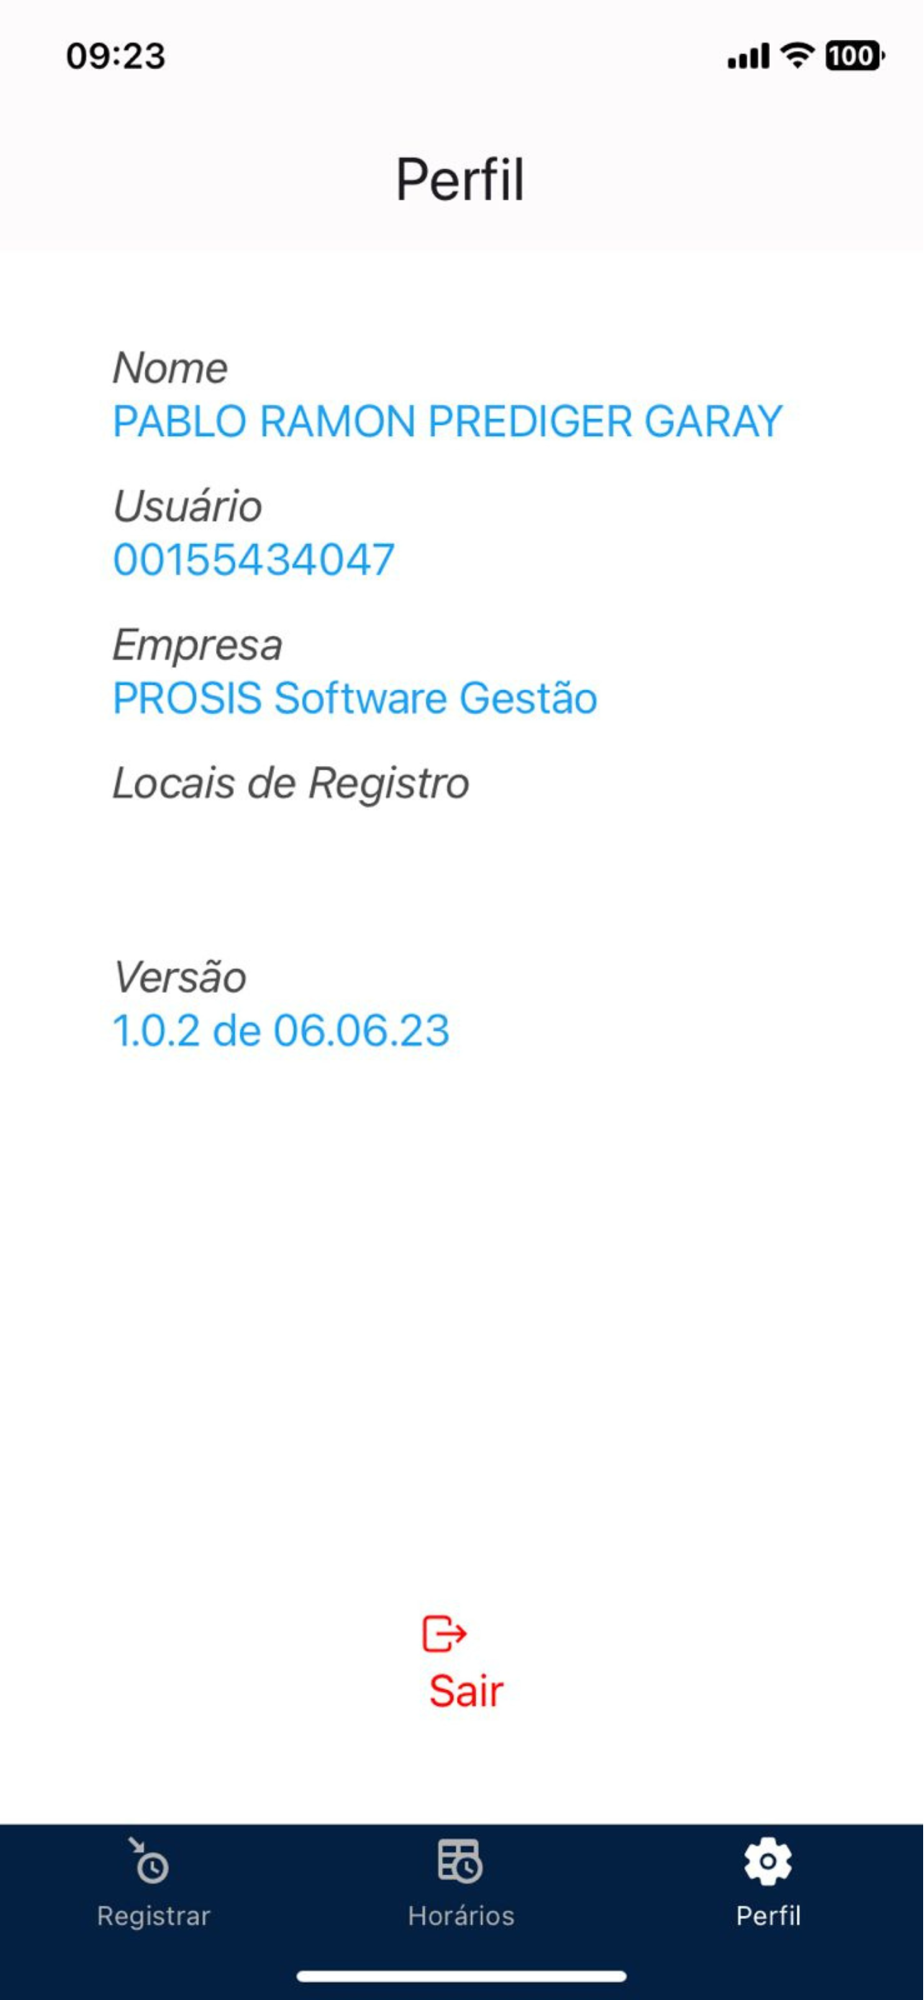Screen dimensions: 924x2000
Task: Tap the user number 00155434047
Action: coord(254,559)
